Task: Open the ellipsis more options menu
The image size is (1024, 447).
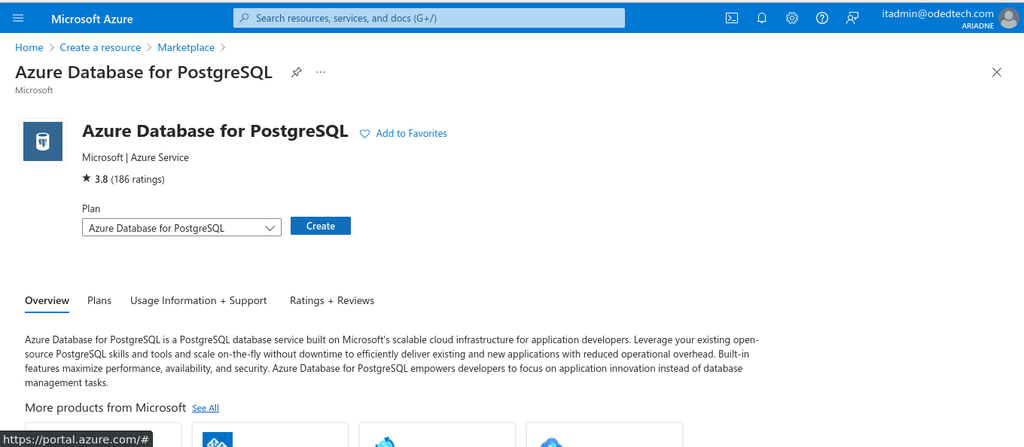Action: tap(321, 72)
